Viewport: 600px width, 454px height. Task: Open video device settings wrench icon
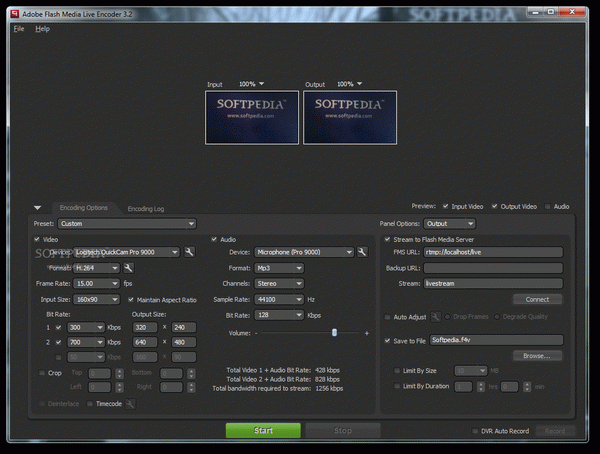click(x=189, y=252)
